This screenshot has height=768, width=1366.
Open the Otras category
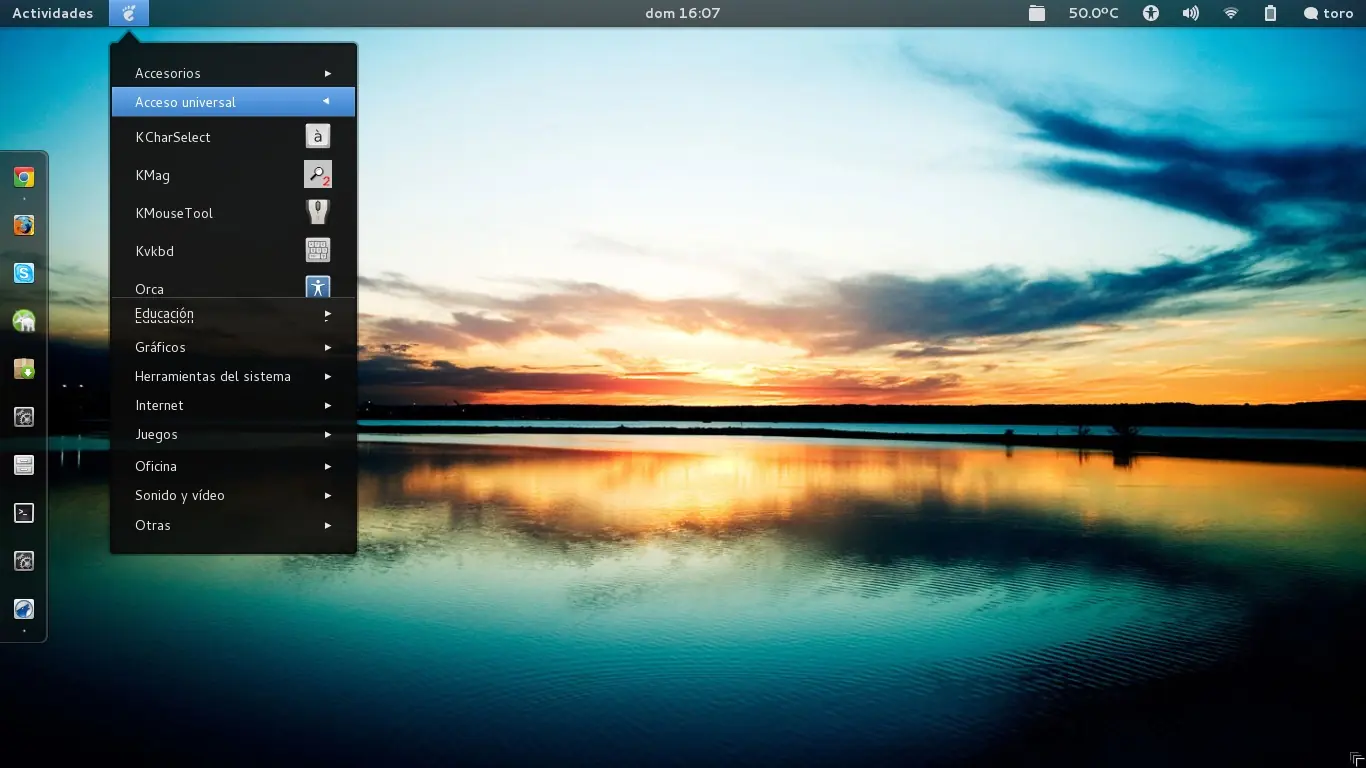233,525
